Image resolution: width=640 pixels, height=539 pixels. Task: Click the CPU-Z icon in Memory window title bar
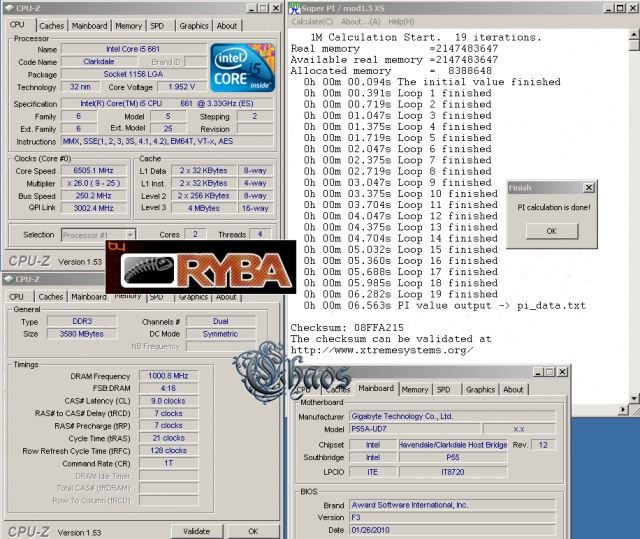9,279
